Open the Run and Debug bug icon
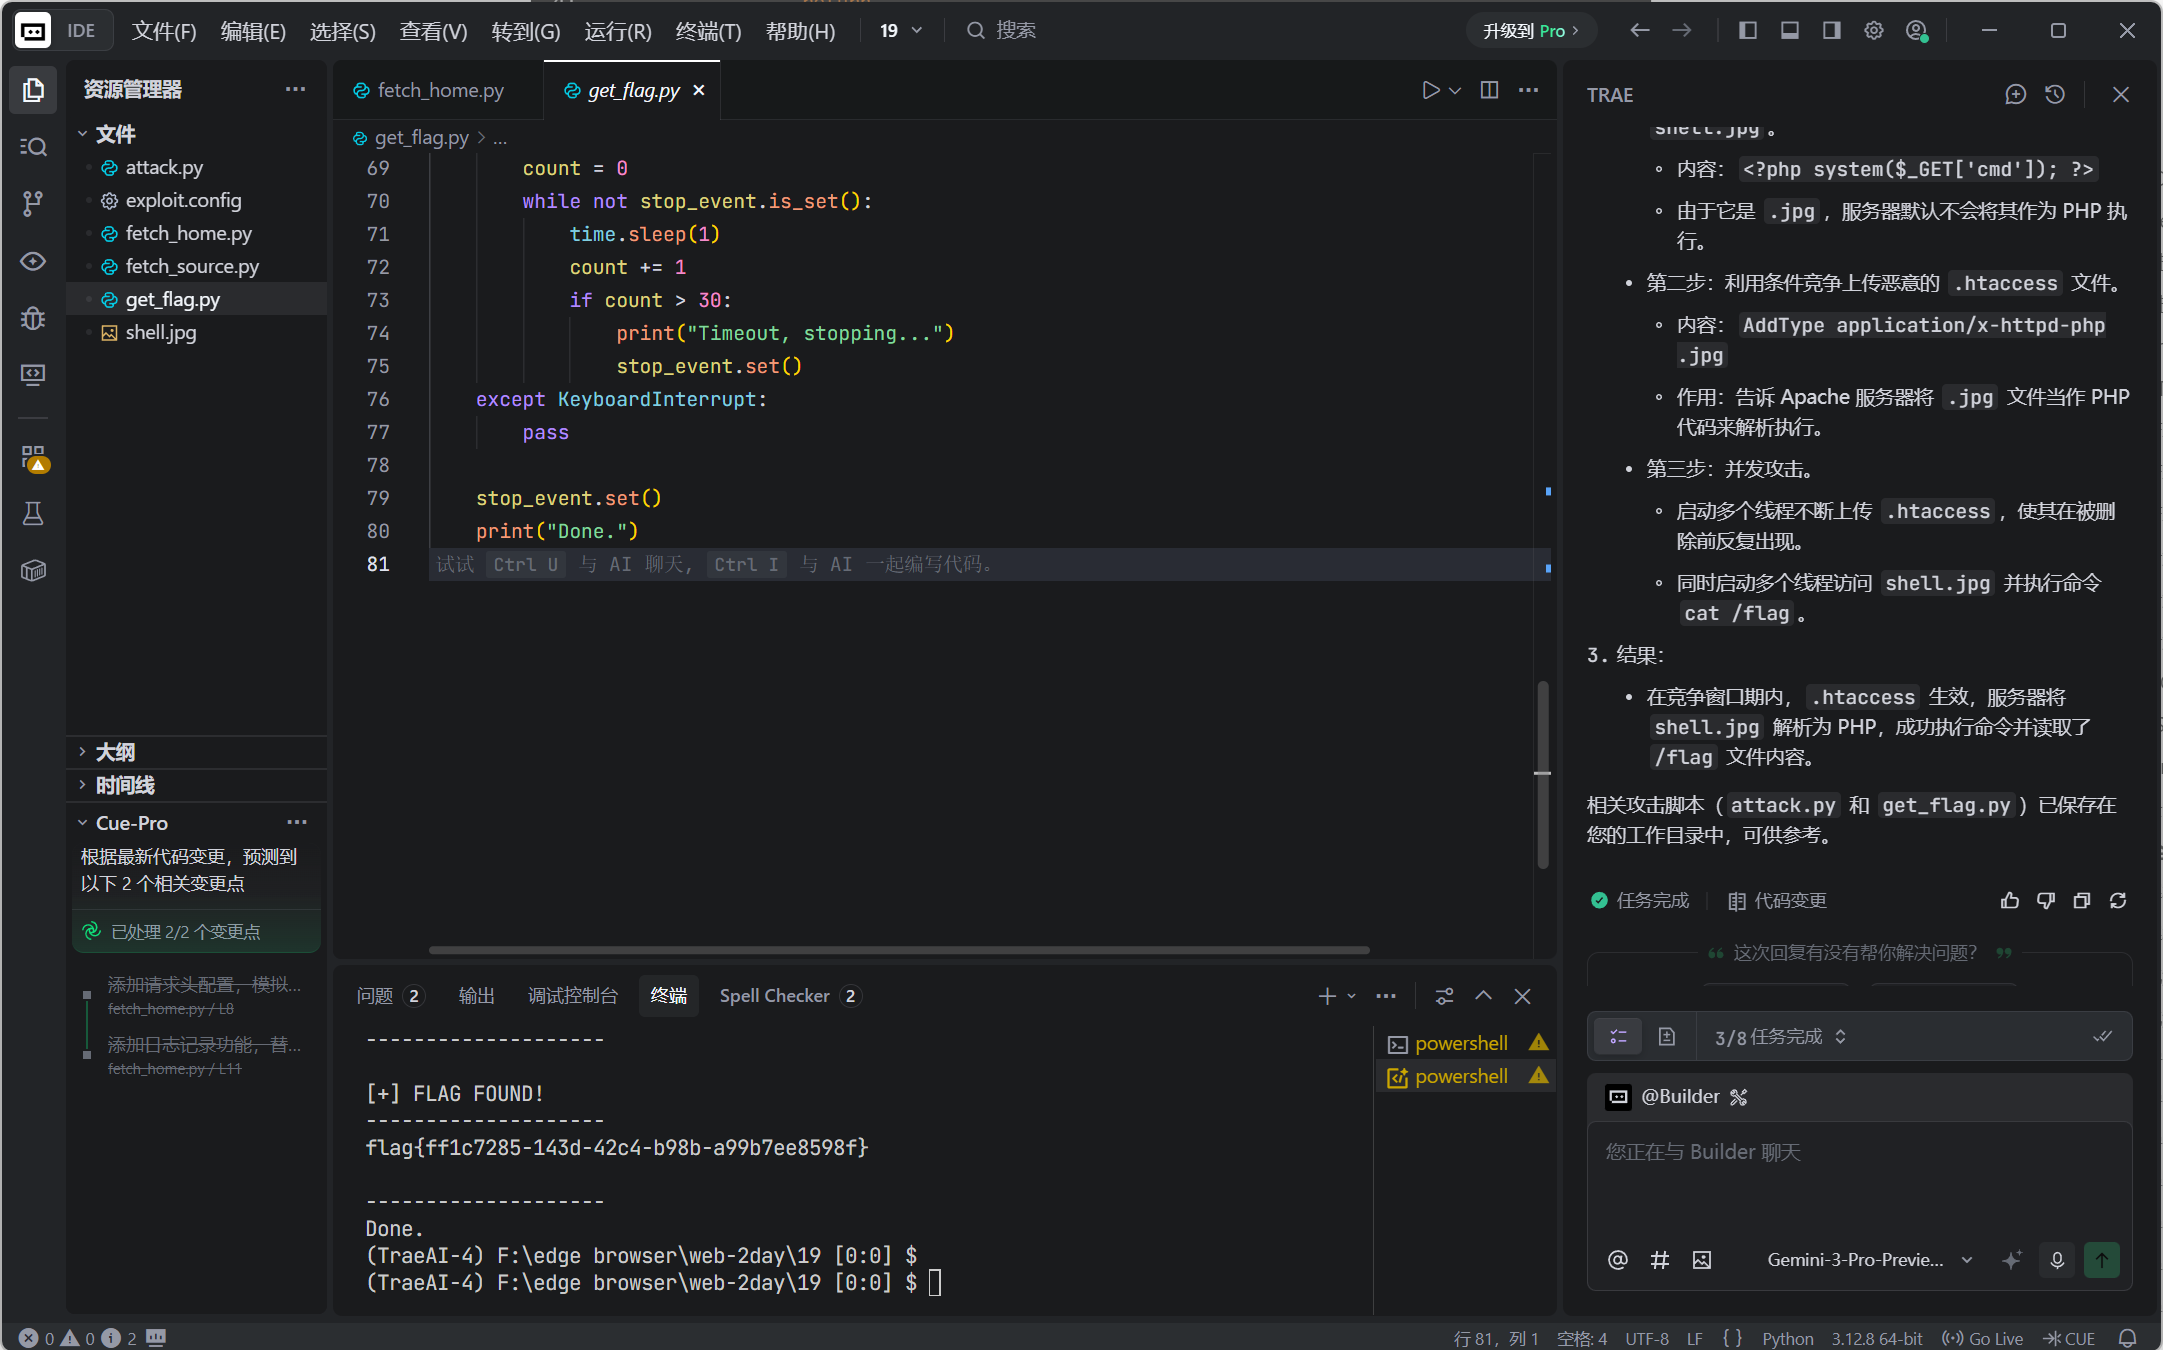Screen dimensions: 2163x1350 pyautogui.click(x=33, y=318)
